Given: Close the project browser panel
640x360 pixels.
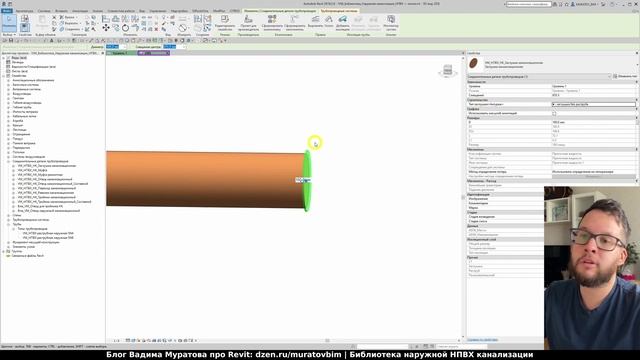Looking at the screenshot, I should coord(103,53).
